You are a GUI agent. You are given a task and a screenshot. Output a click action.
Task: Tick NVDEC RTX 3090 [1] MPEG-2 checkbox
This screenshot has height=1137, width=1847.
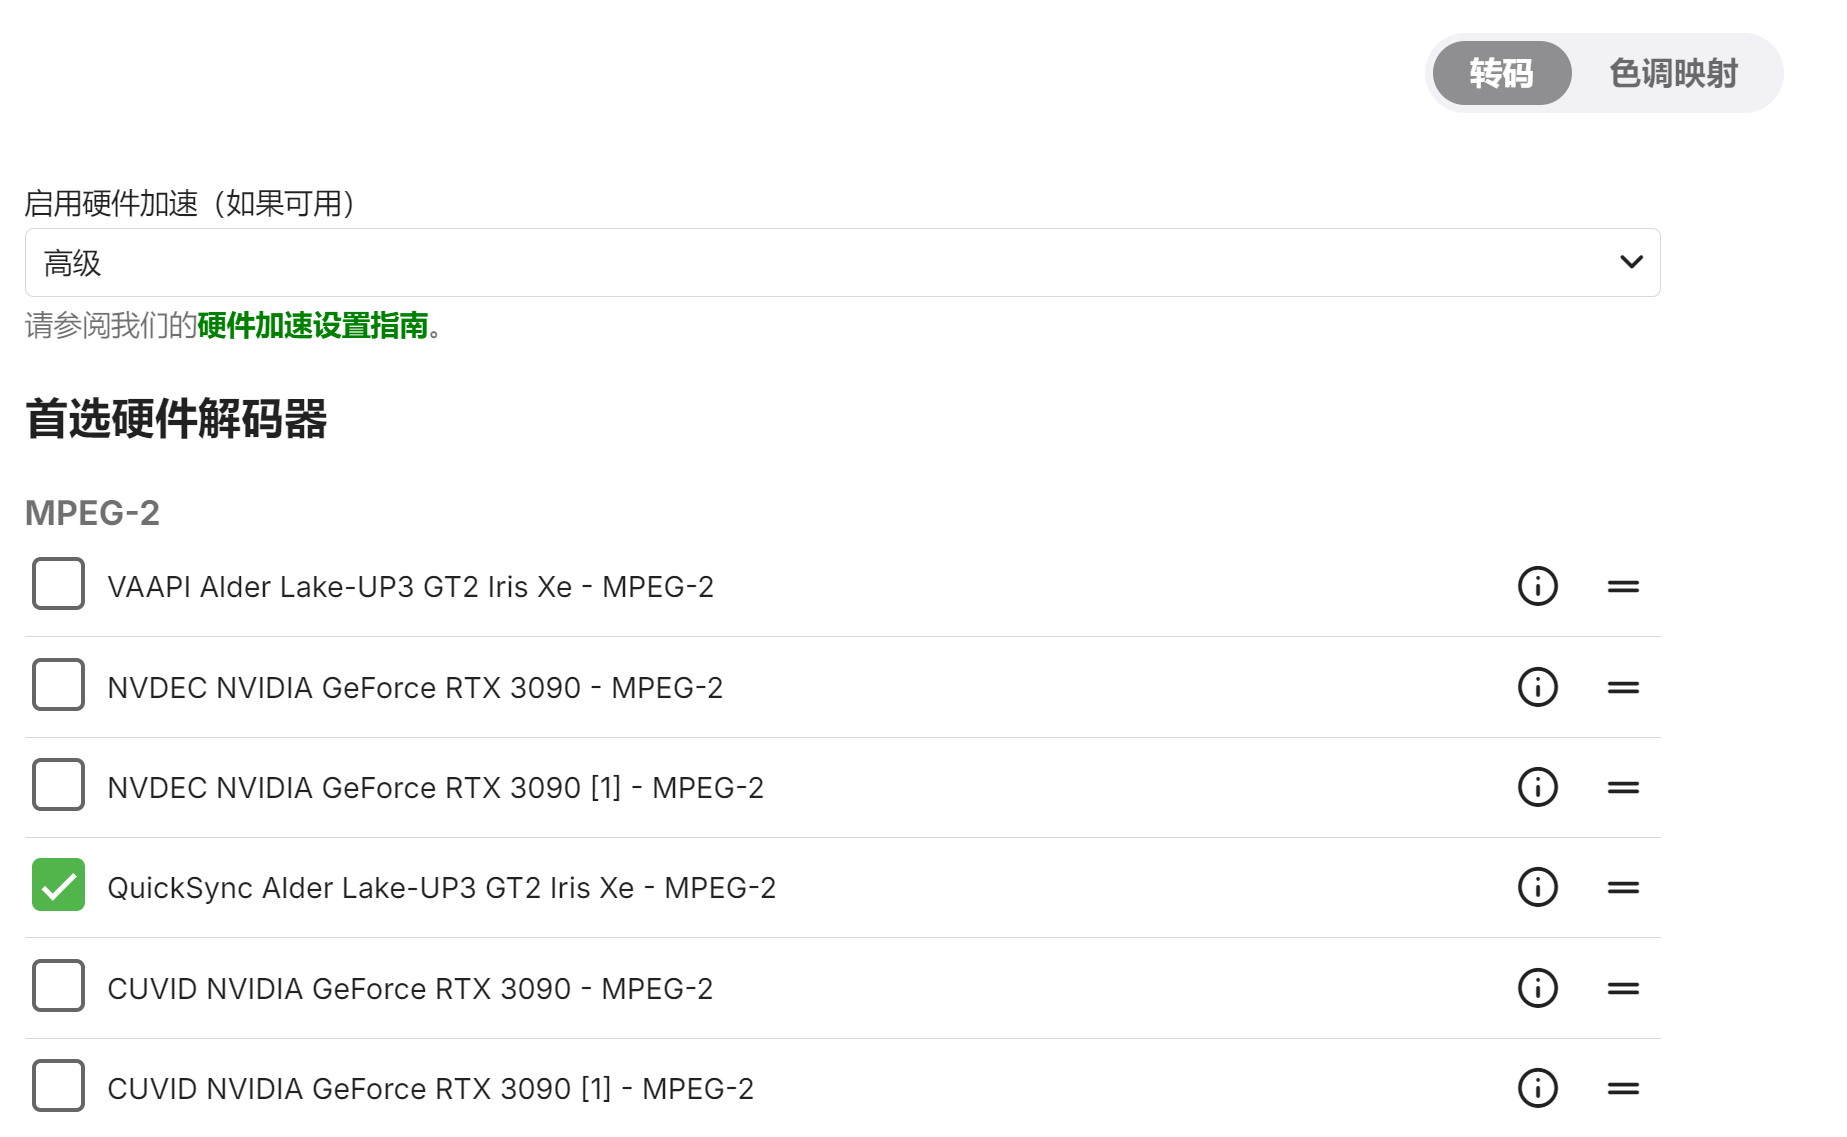click(58, 784)
